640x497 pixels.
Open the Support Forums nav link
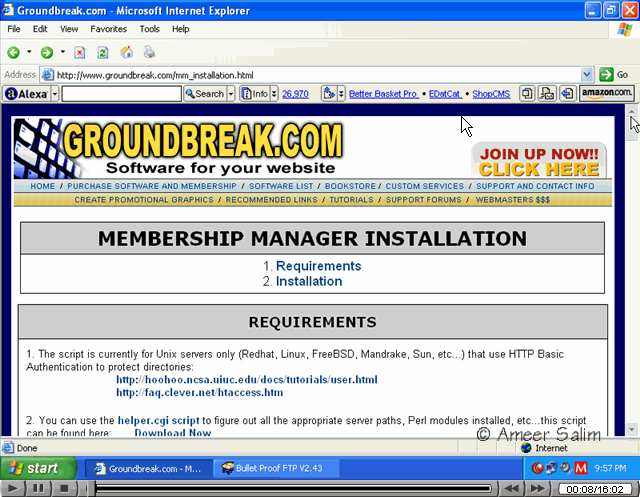[424, 200]
